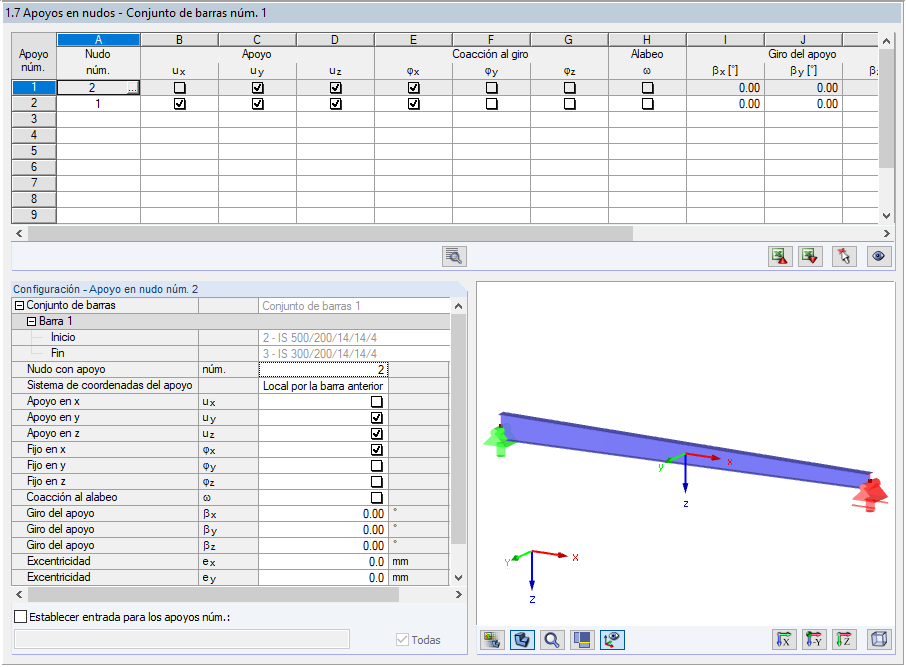Viewport: 906px width, 667px height.
Task: Click the pick node graphically cursor icon
Action: (844, 256)
